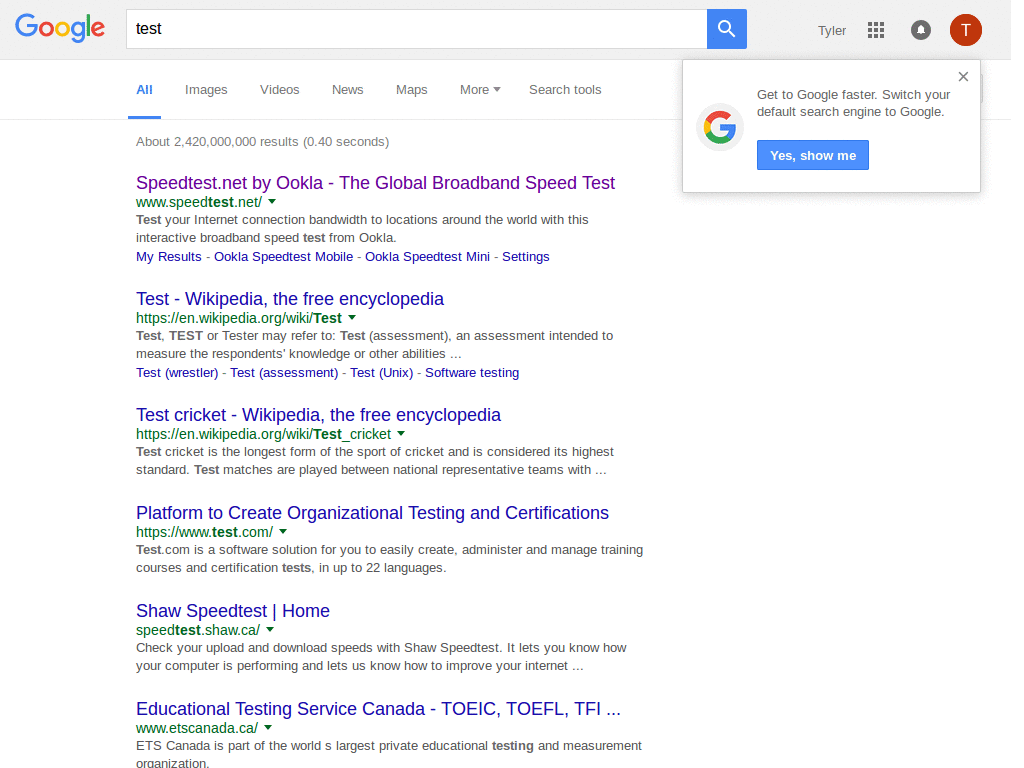Dismiss the search engine popup with the X
The height and width of the screenshot is (768, 1024).
(963, 76)
